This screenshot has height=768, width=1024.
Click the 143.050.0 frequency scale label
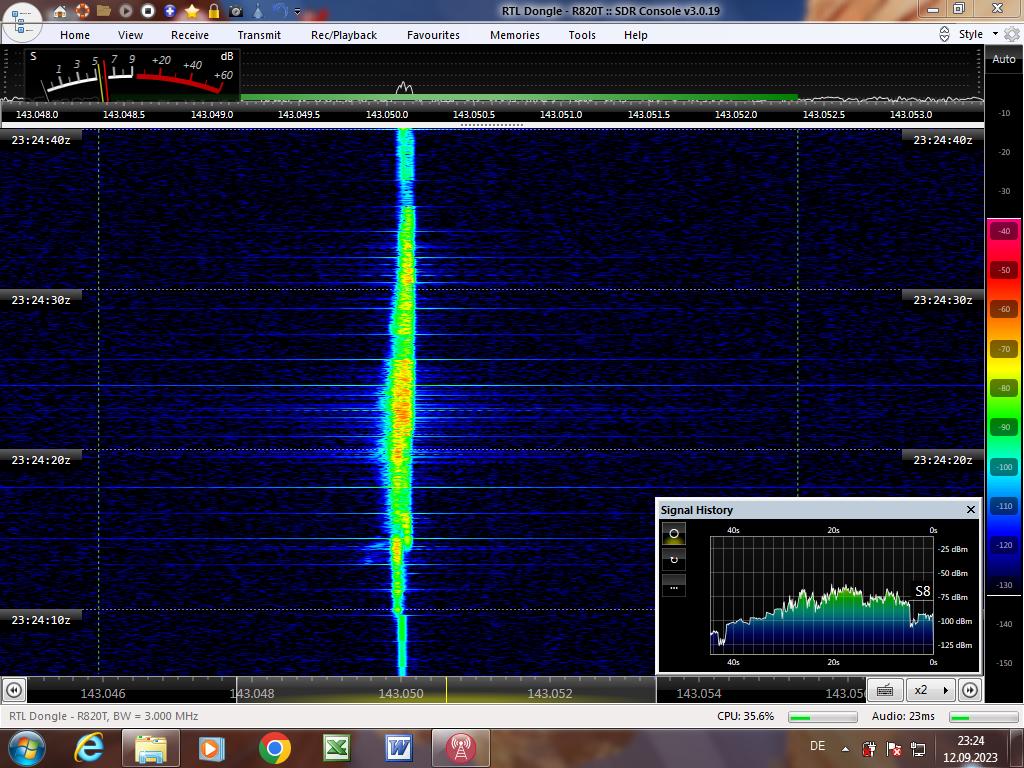tap(387, 114)
